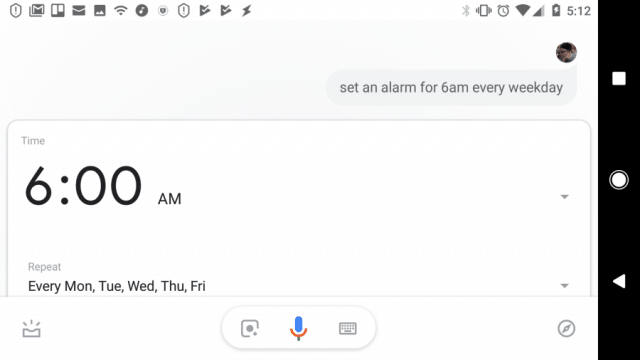Viewport: 640px width, 360px height.
Task: Expand the Repeat dropdown arrow
Action: click(x=564, y=286)
